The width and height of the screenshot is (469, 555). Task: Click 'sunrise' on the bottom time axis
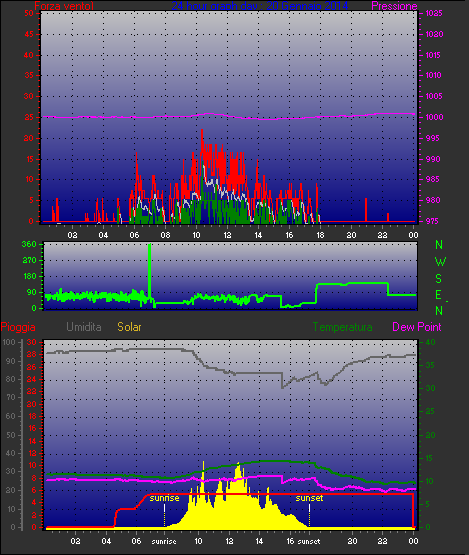164,541
